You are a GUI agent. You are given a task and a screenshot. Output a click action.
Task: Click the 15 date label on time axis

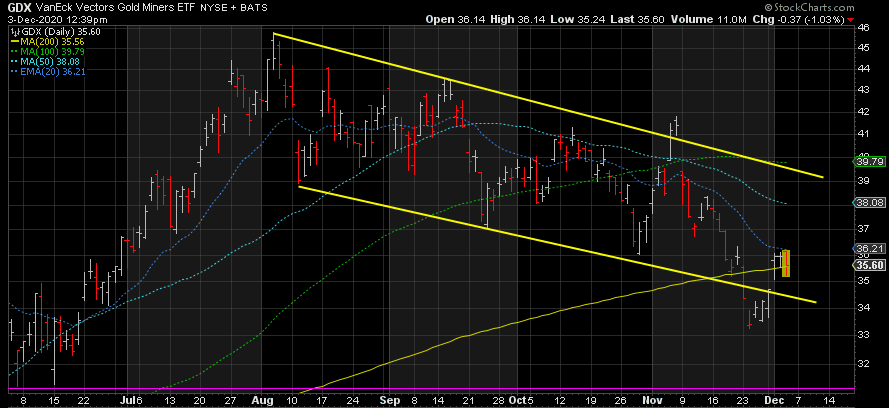tap(53, 400)
